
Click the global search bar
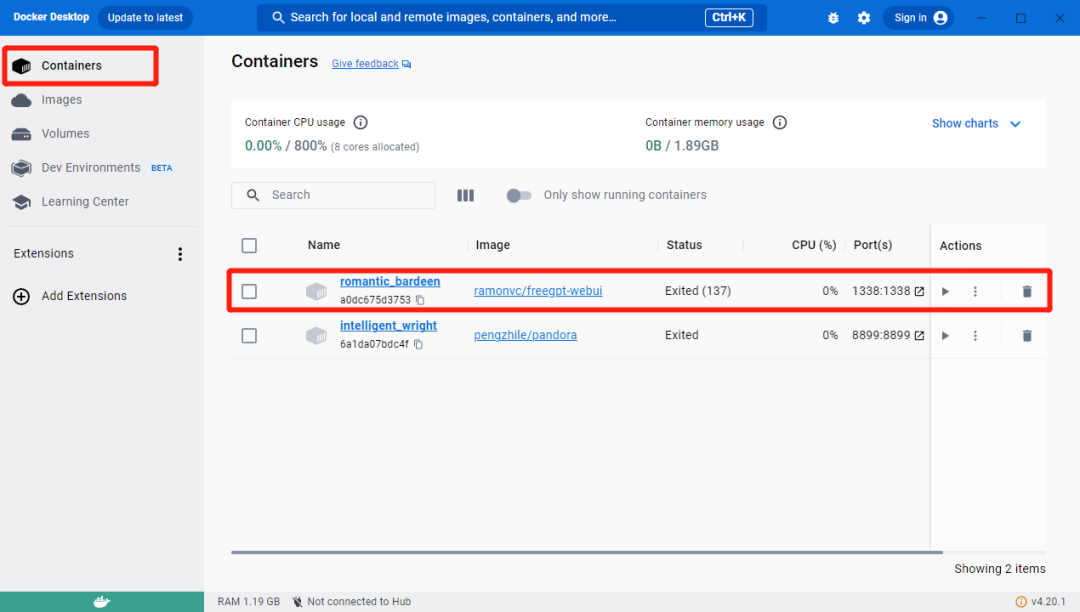(x=512, y=18)
